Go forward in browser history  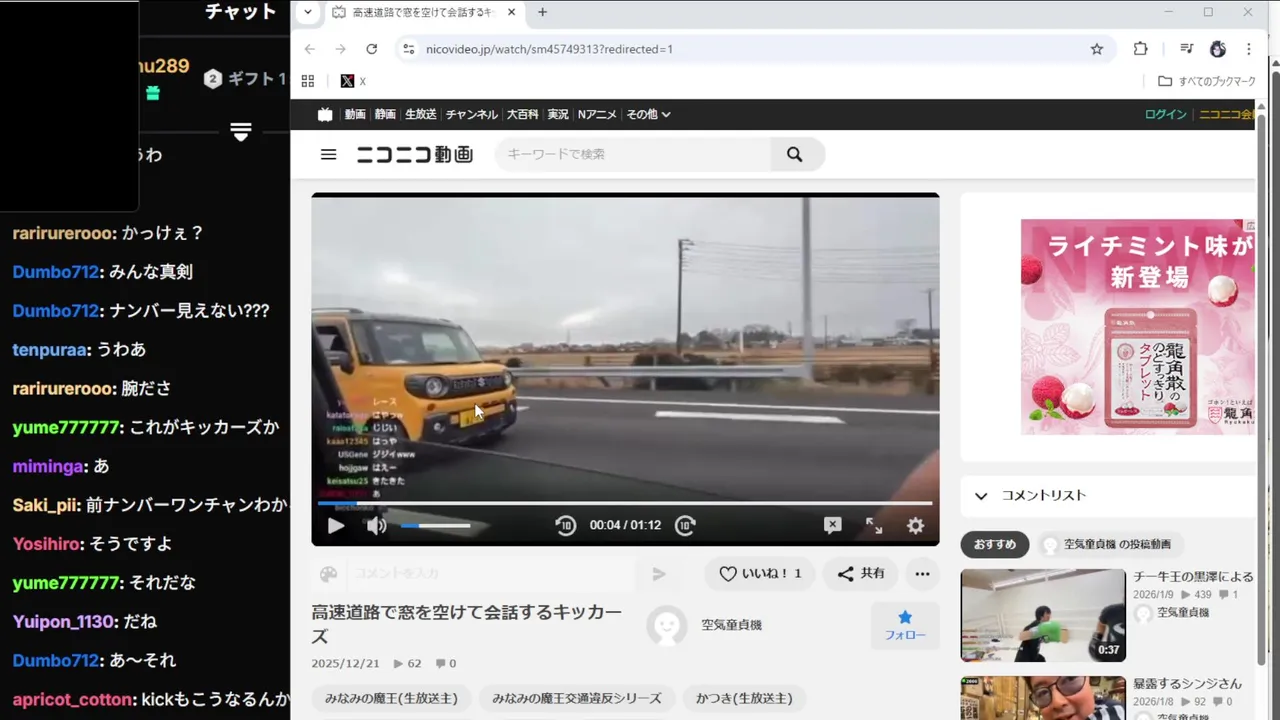coord(340,49)
